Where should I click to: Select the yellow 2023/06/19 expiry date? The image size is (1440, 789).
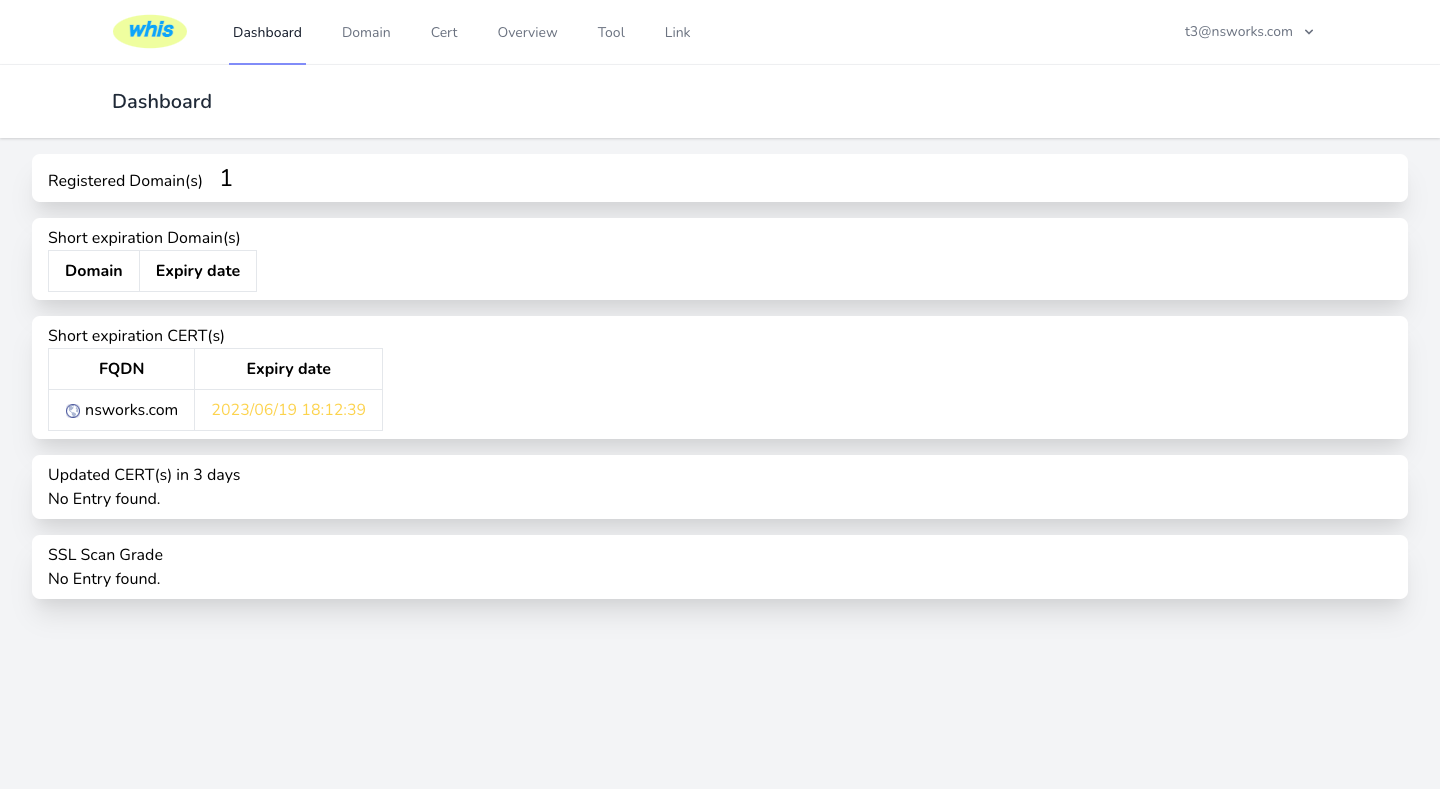tap(288, 410)
